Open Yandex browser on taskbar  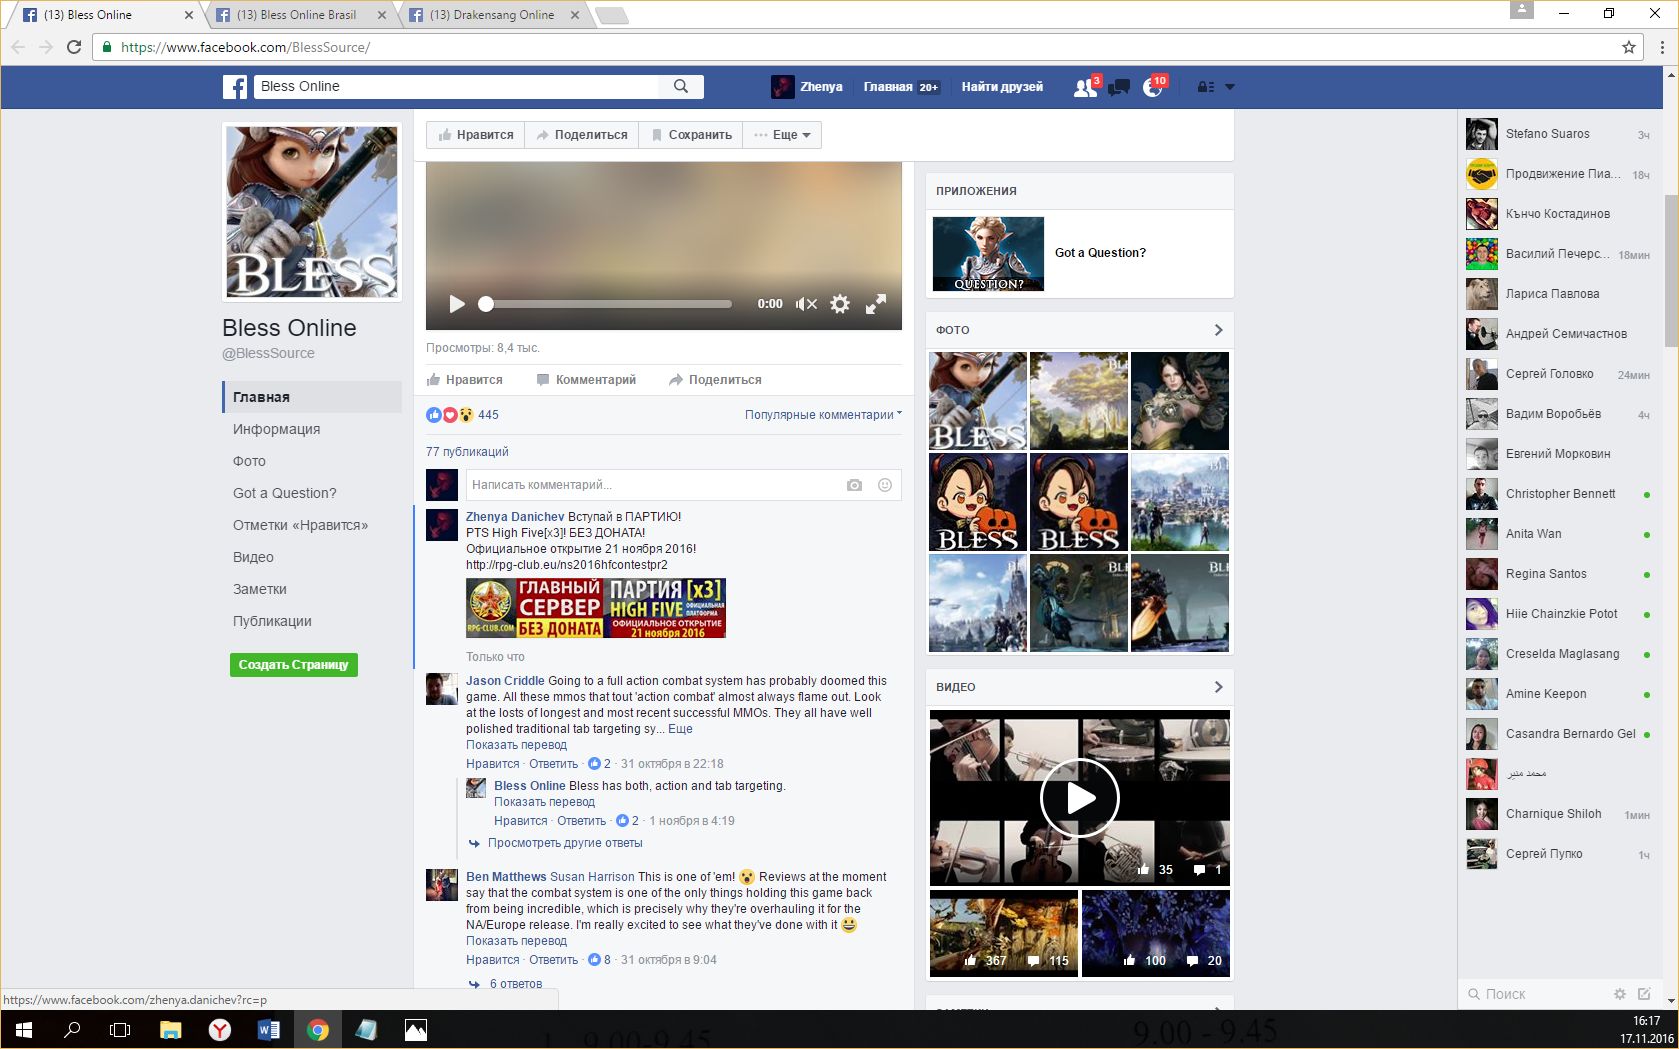tap(220, 1029)
